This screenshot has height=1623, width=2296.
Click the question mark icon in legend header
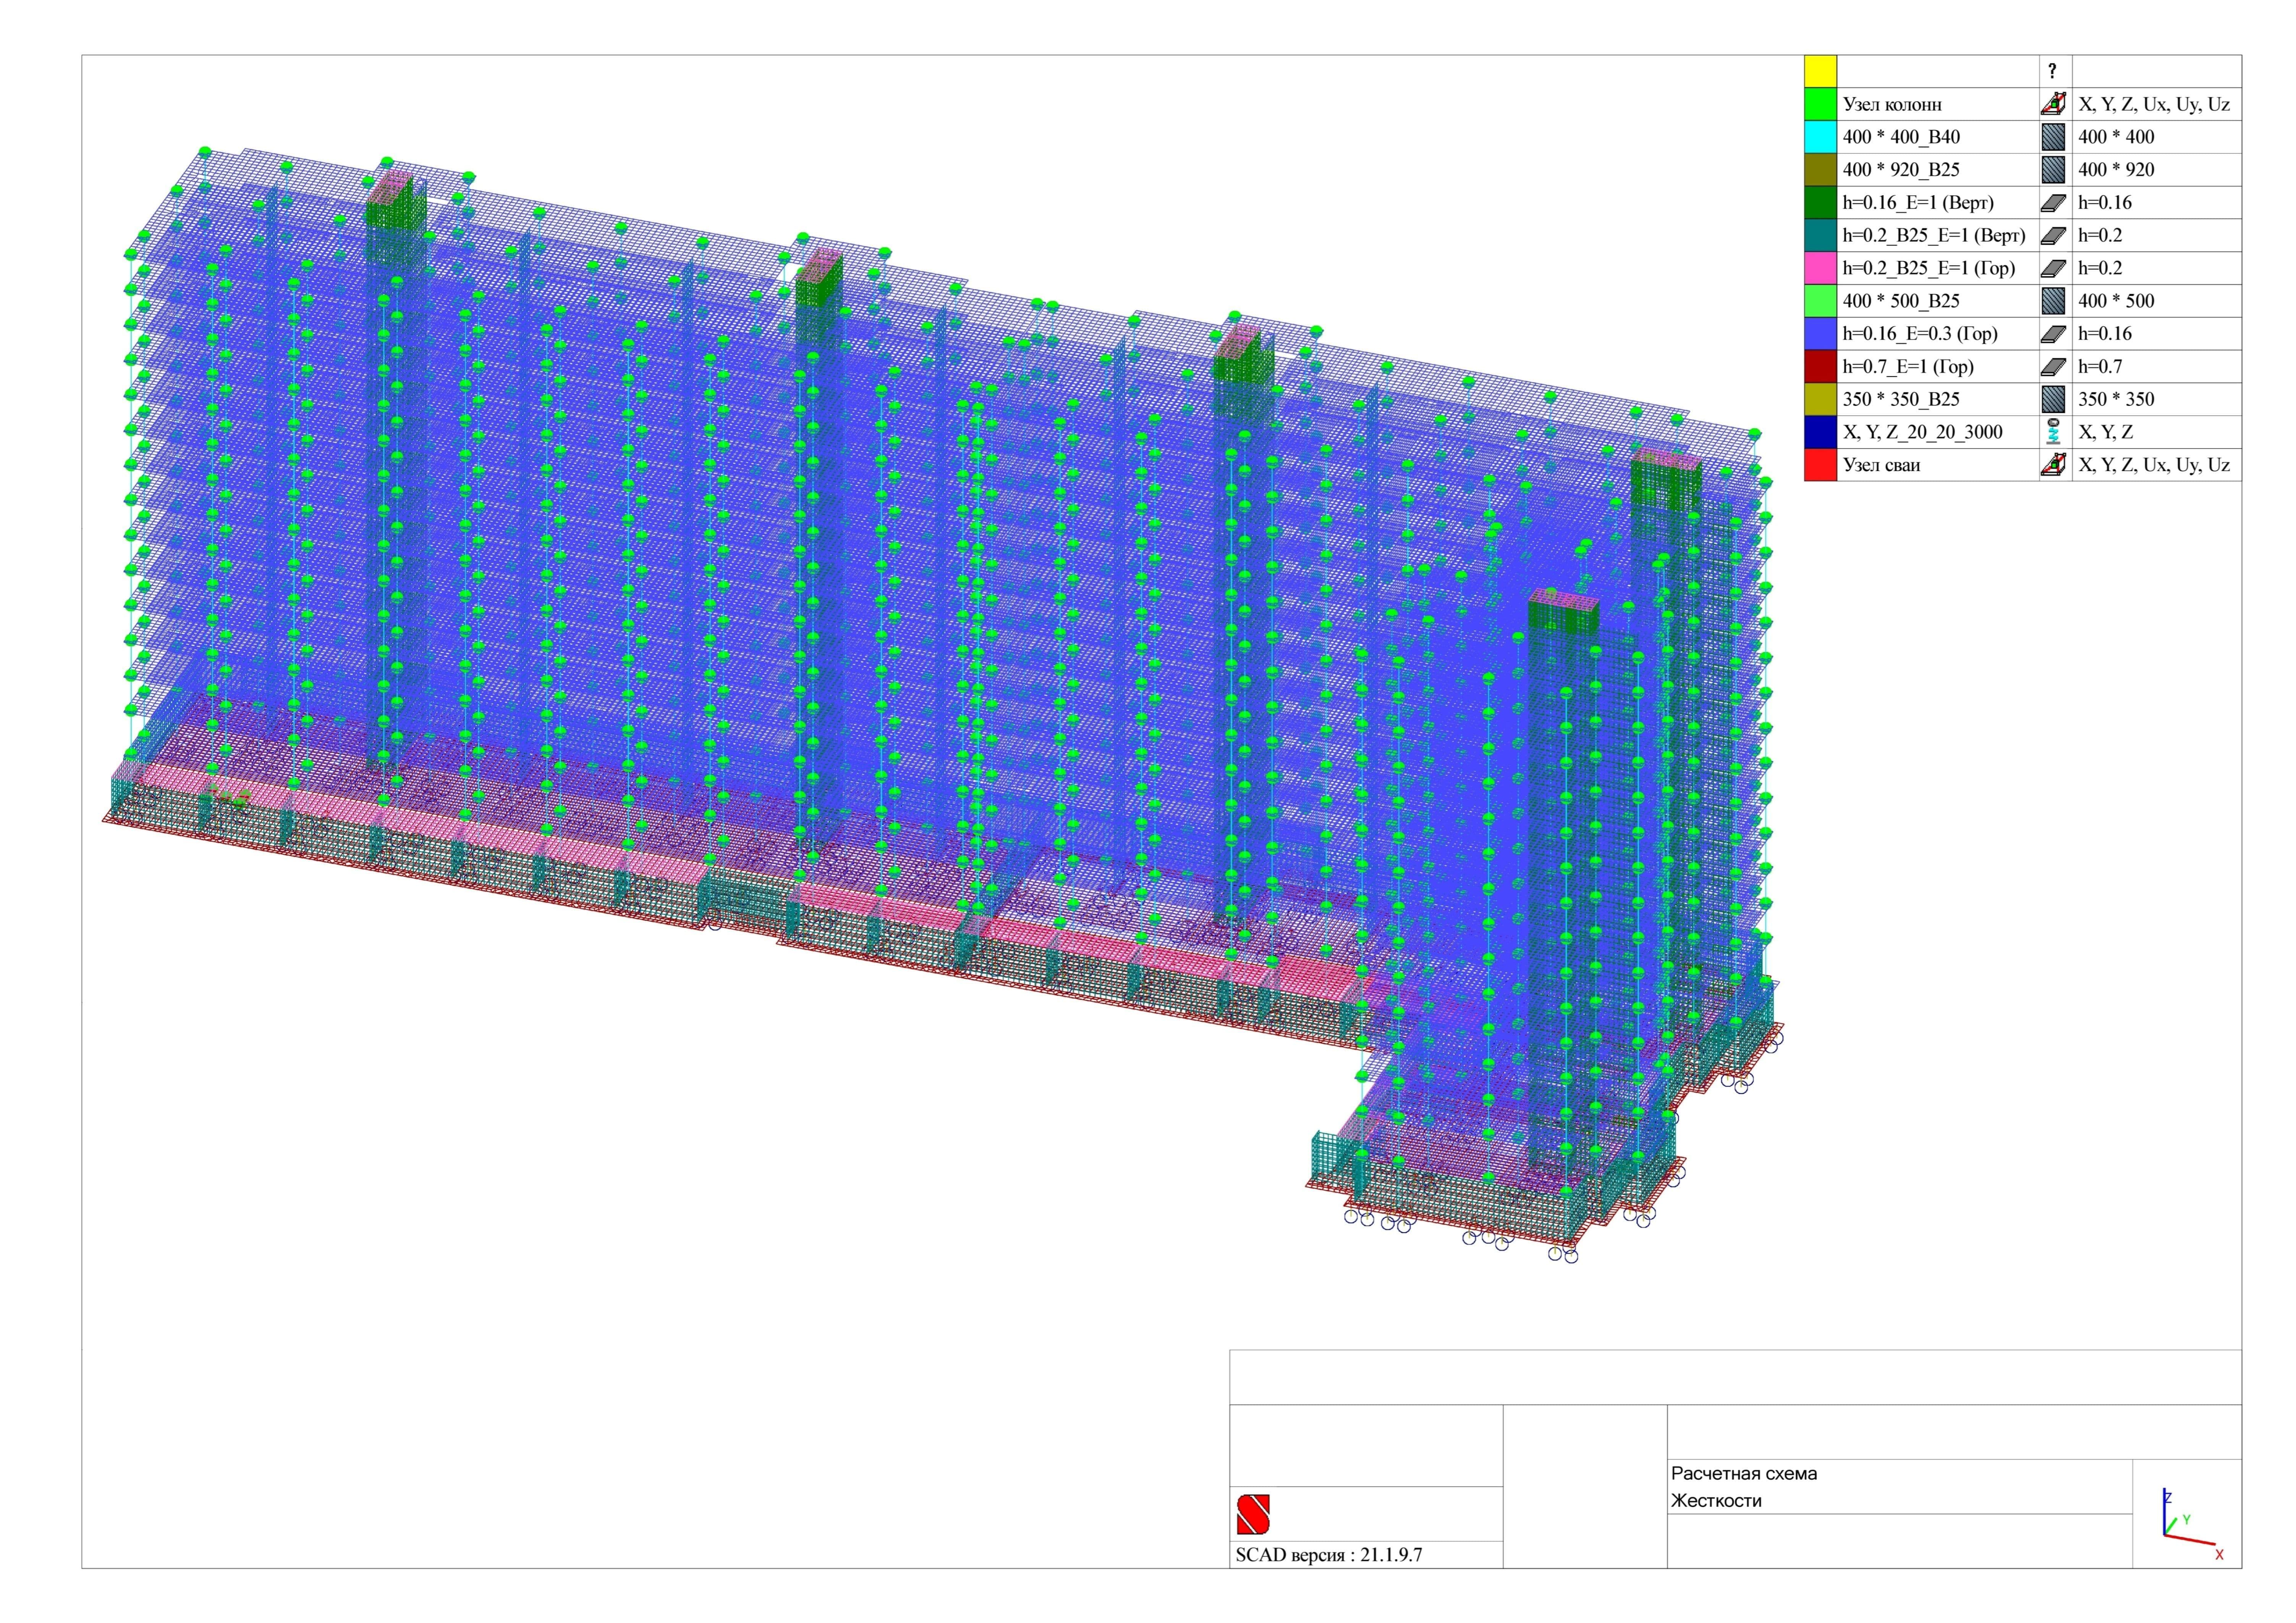2052,71
